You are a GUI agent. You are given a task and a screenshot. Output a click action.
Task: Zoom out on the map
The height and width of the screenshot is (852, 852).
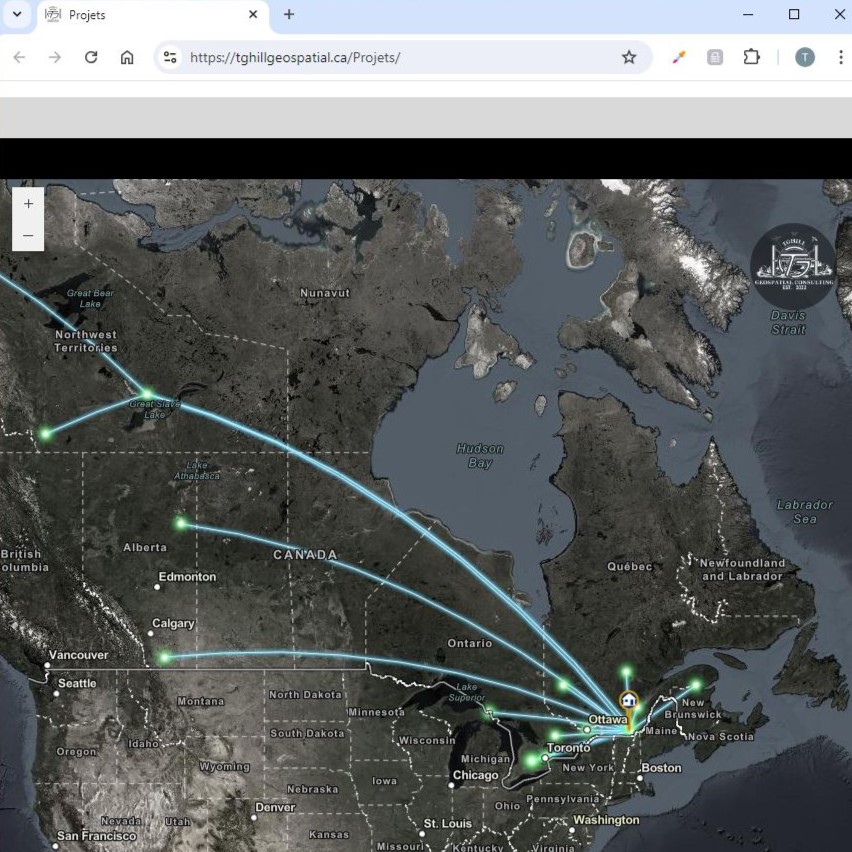coord(28,235)
